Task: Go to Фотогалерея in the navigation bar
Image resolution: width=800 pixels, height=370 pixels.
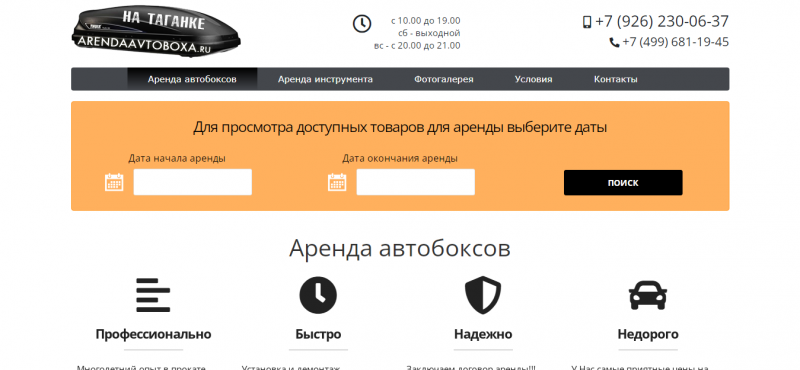Action: click(x=444, y=79)
